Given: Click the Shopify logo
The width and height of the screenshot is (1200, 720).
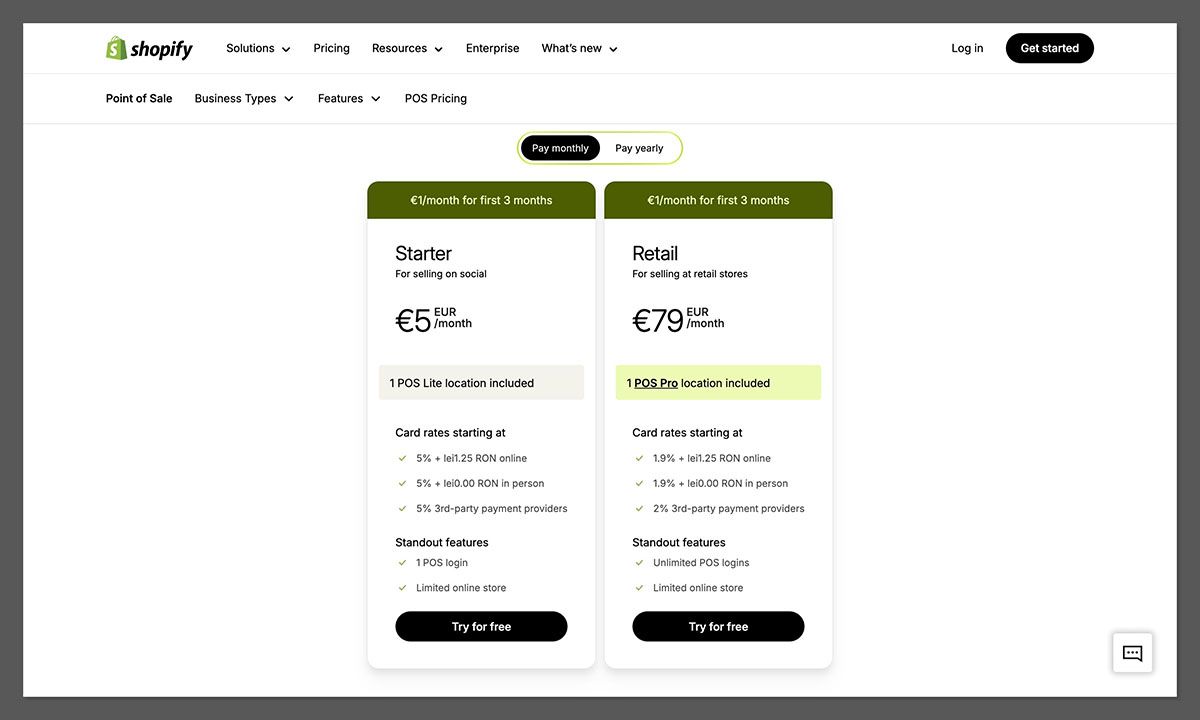Looking at the screenshot, I should click(x=149, y=47).
